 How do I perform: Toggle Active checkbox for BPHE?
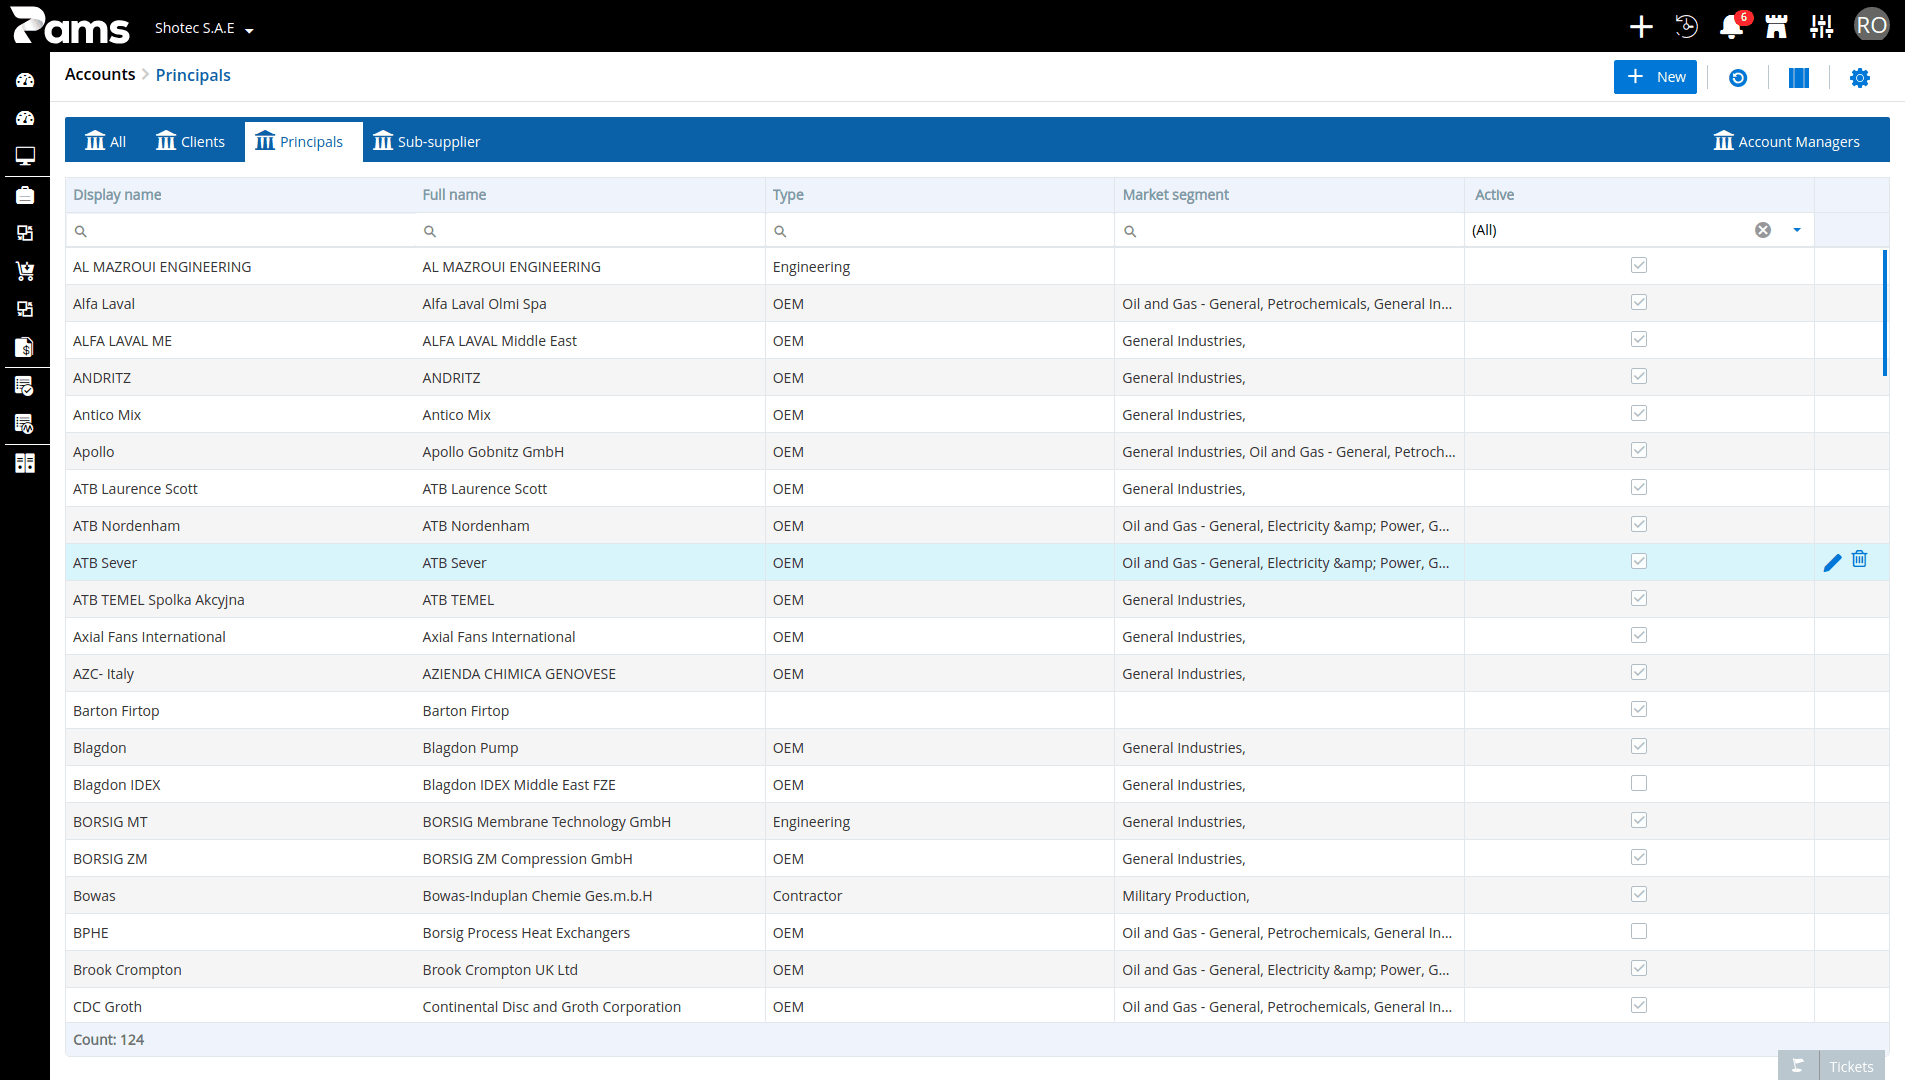[1639, 931]
